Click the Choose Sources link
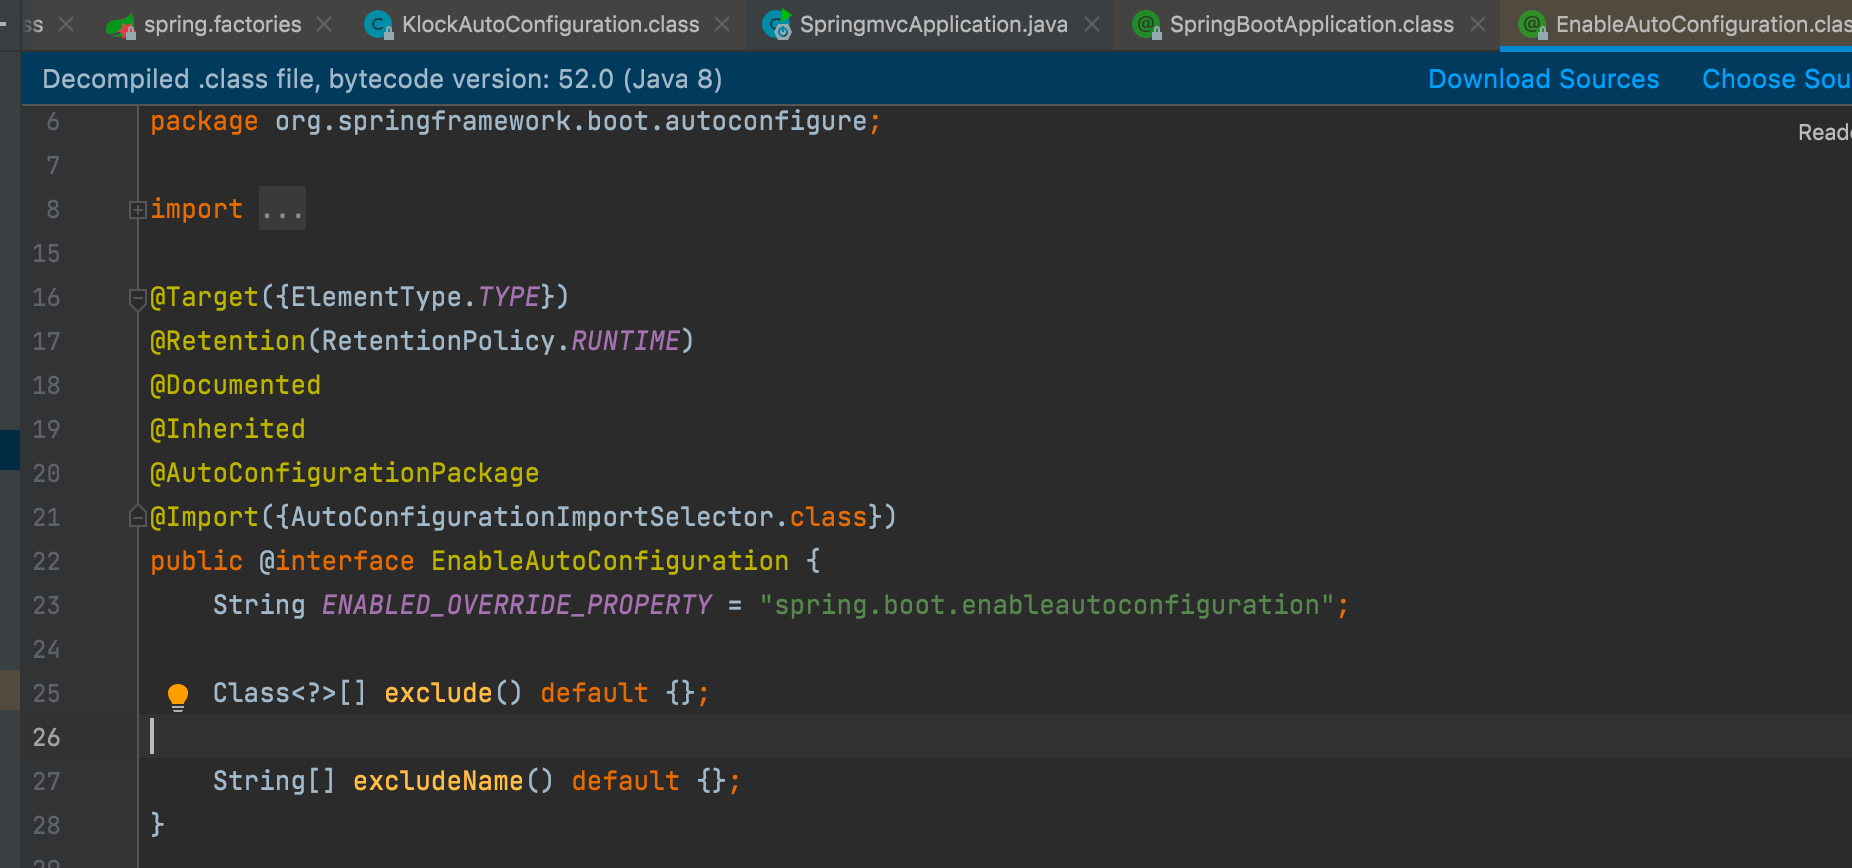The height and width of the screenshot is (868, 1852). [x=1777, y=79]
